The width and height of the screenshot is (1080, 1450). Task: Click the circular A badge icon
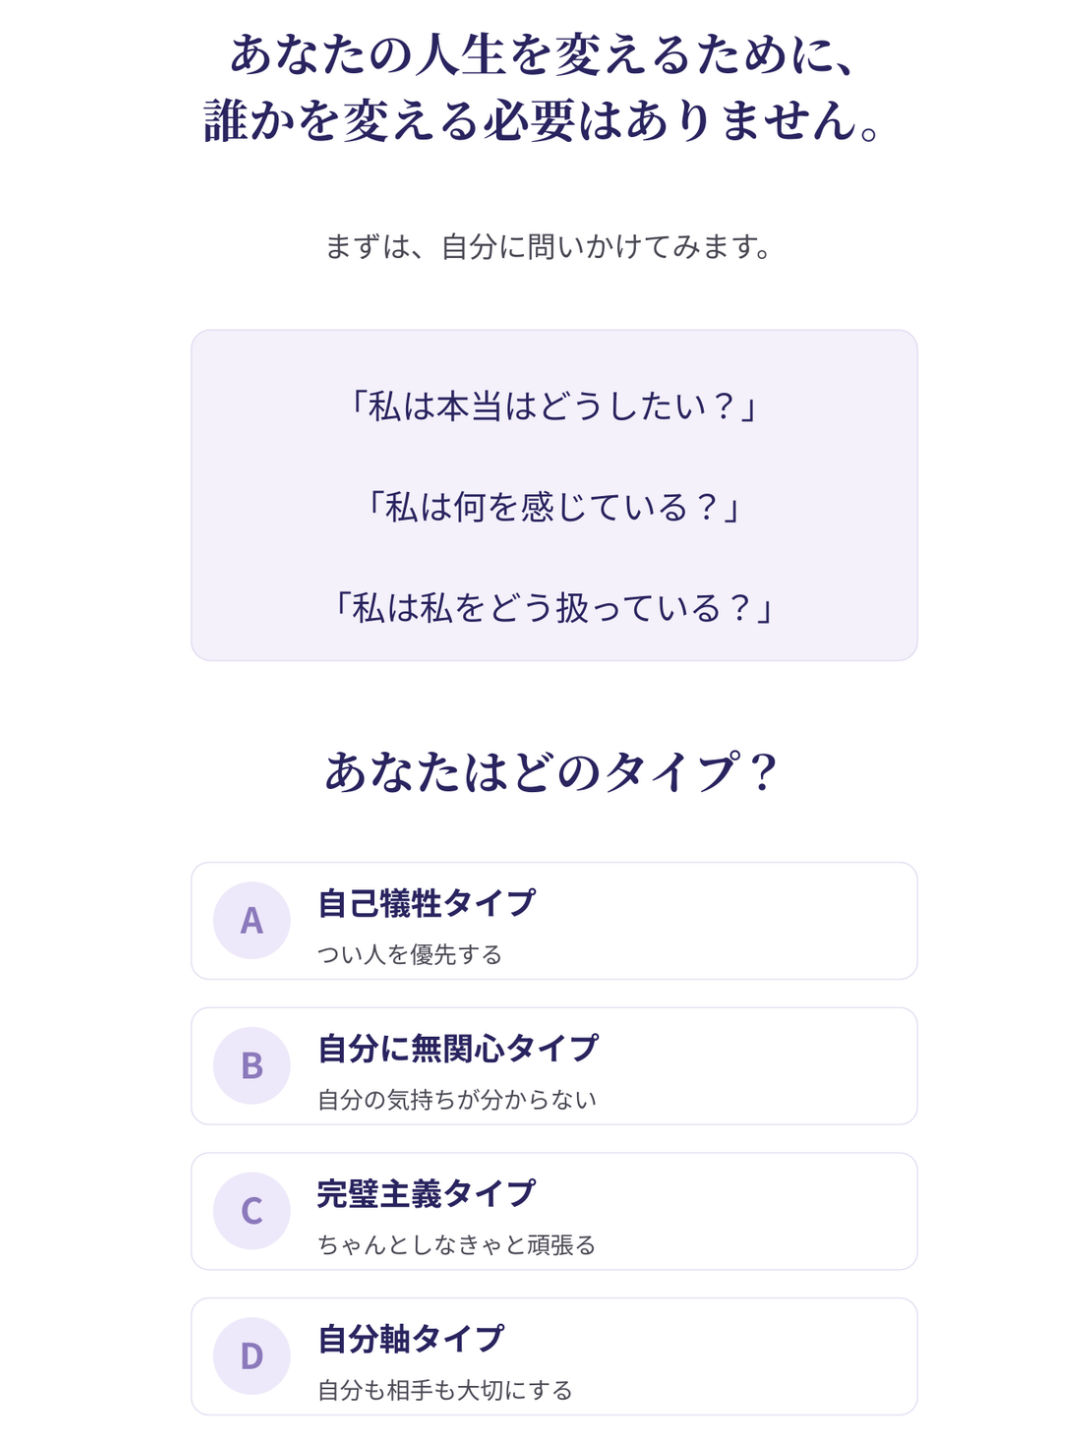click(x=252, y=920)
